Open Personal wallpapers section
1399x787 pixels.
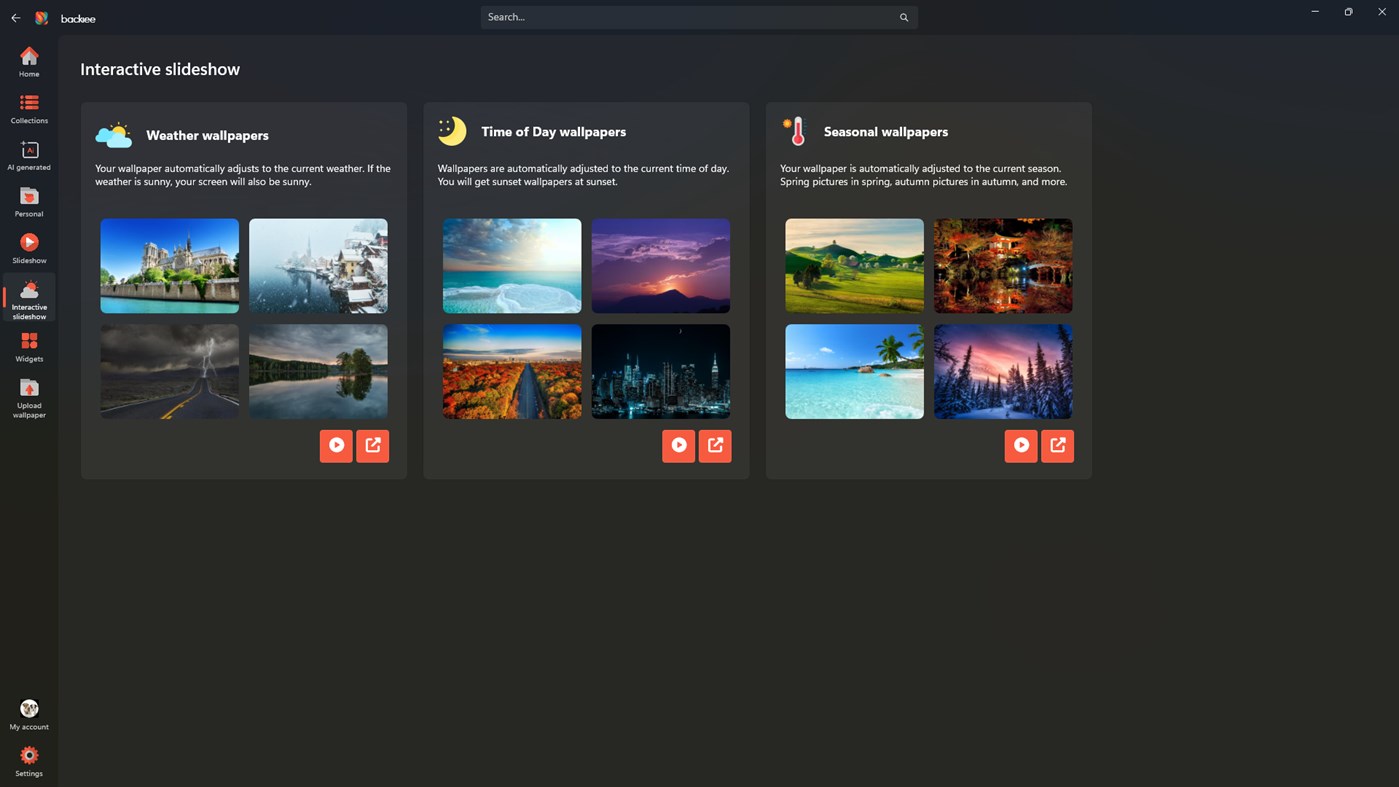(x=29, y=202)
